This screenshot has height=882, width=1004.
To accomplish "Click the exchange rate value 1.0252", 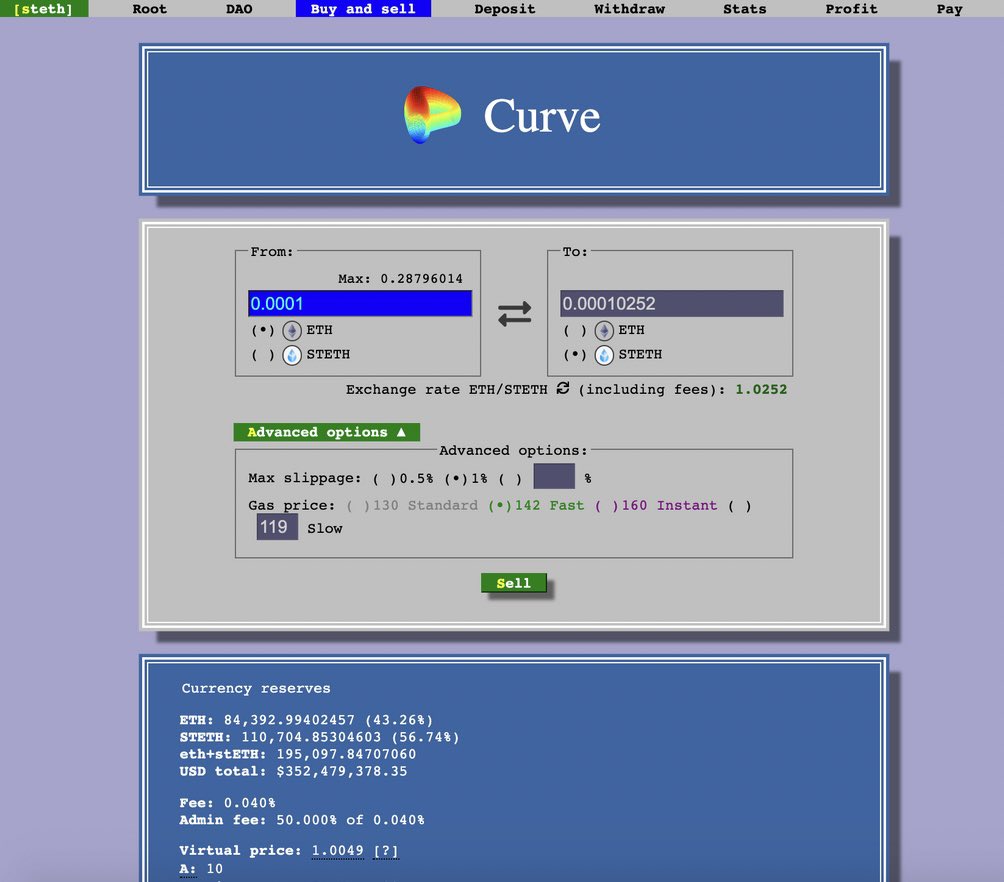I will point(761,389).
